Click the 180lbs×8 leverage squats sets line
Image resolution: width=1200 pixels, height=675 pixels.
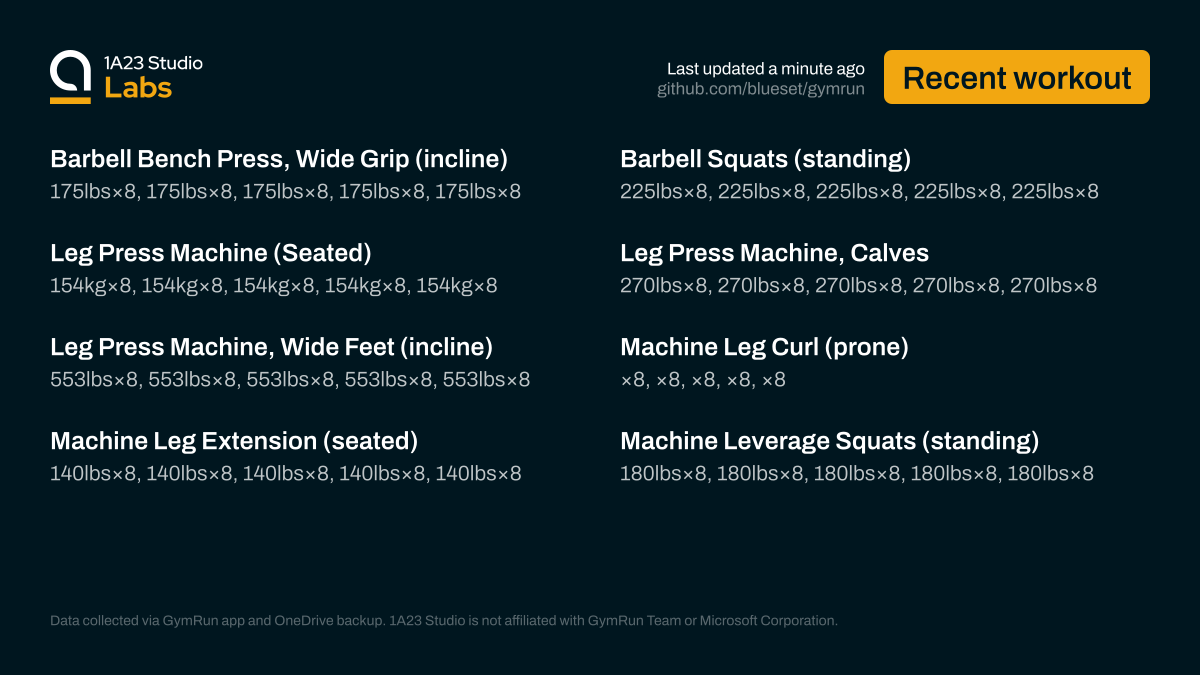[x=857, y=473]
